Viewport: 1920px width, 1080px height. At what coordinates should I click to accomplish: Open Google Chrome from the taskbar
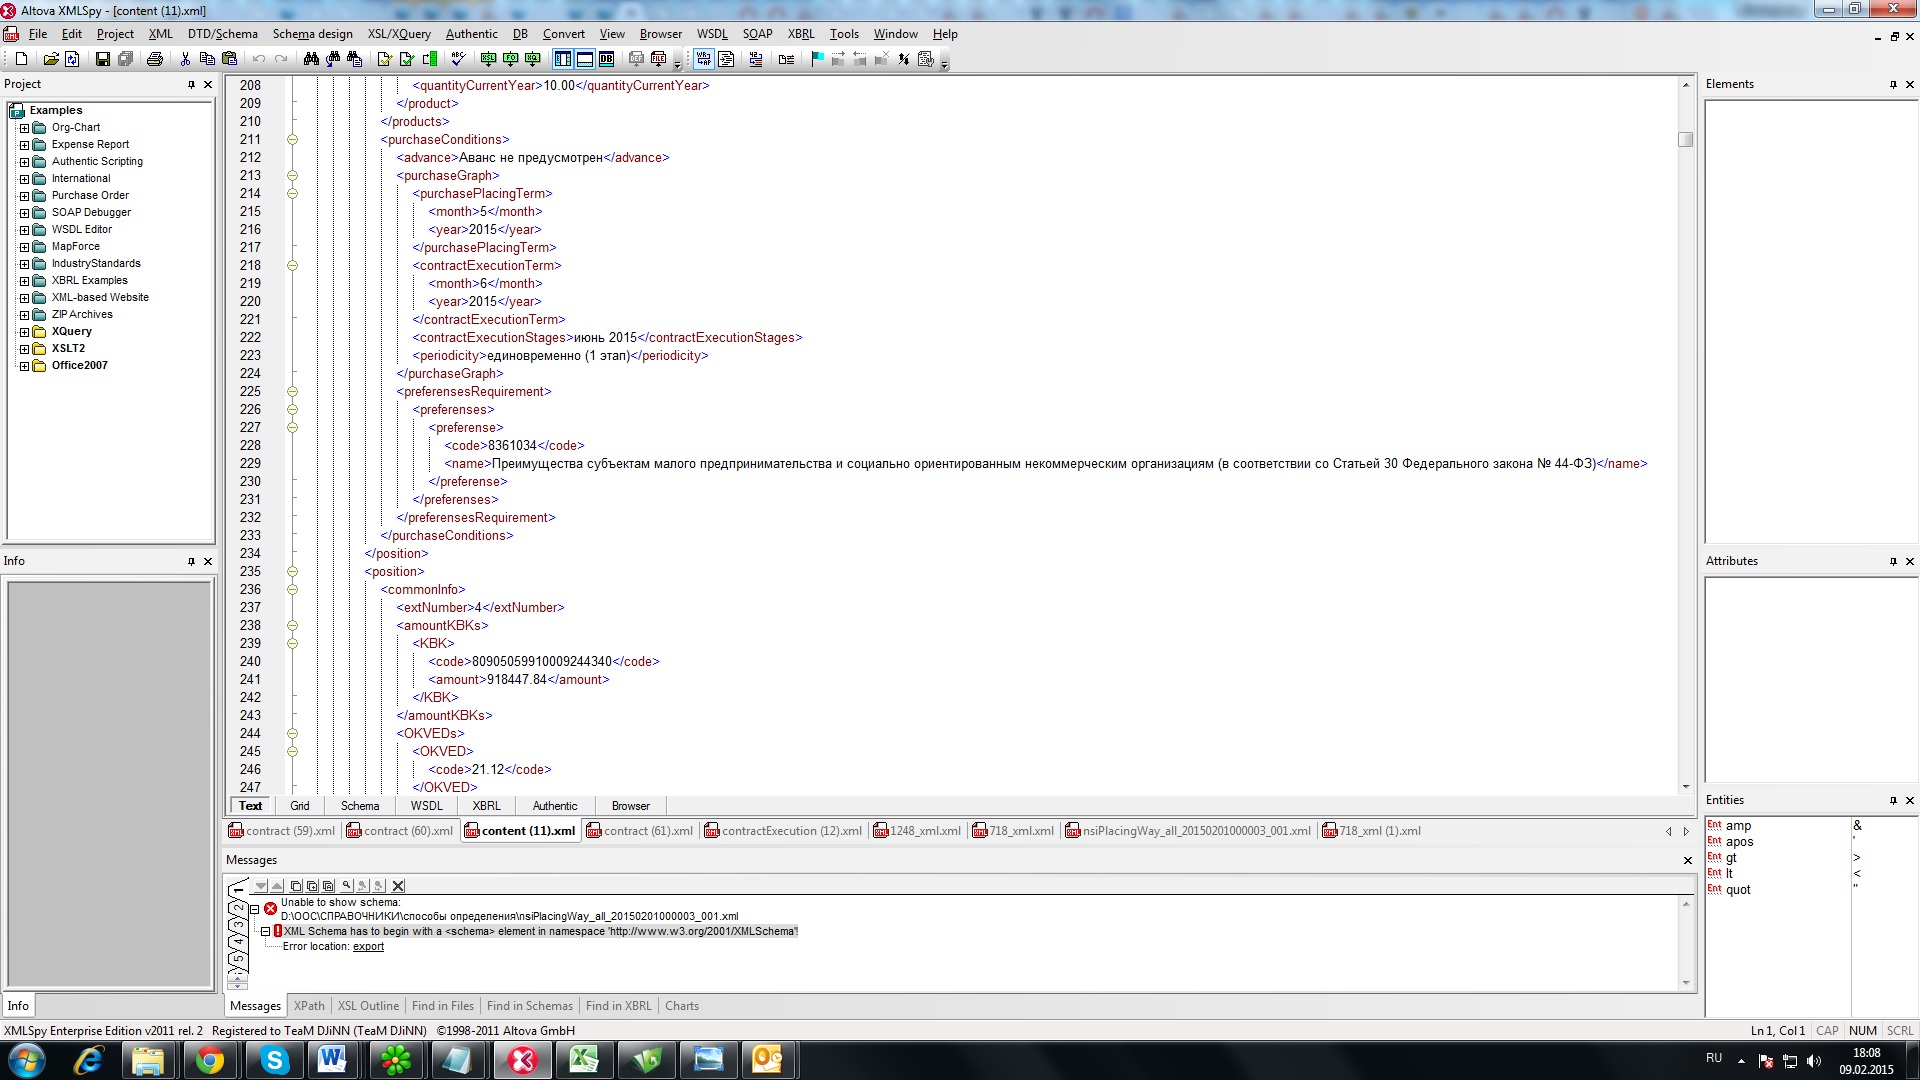209,1060
